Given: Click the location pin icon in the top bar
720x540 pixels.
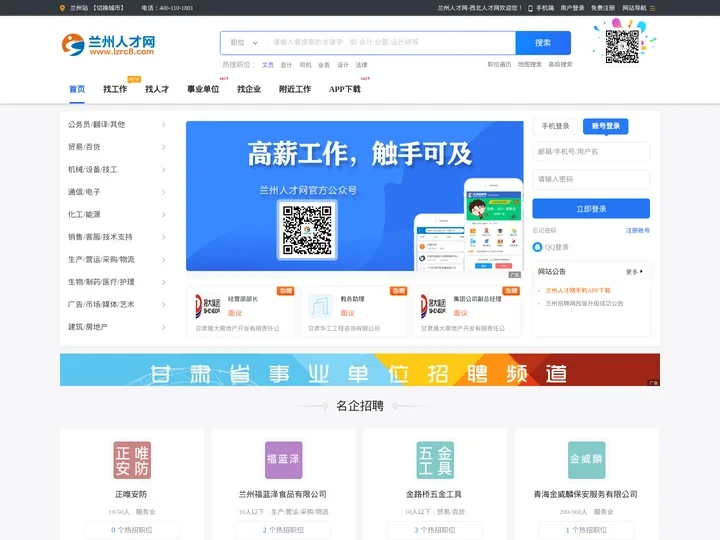Looking at the screenshot, I should [62, 8].
